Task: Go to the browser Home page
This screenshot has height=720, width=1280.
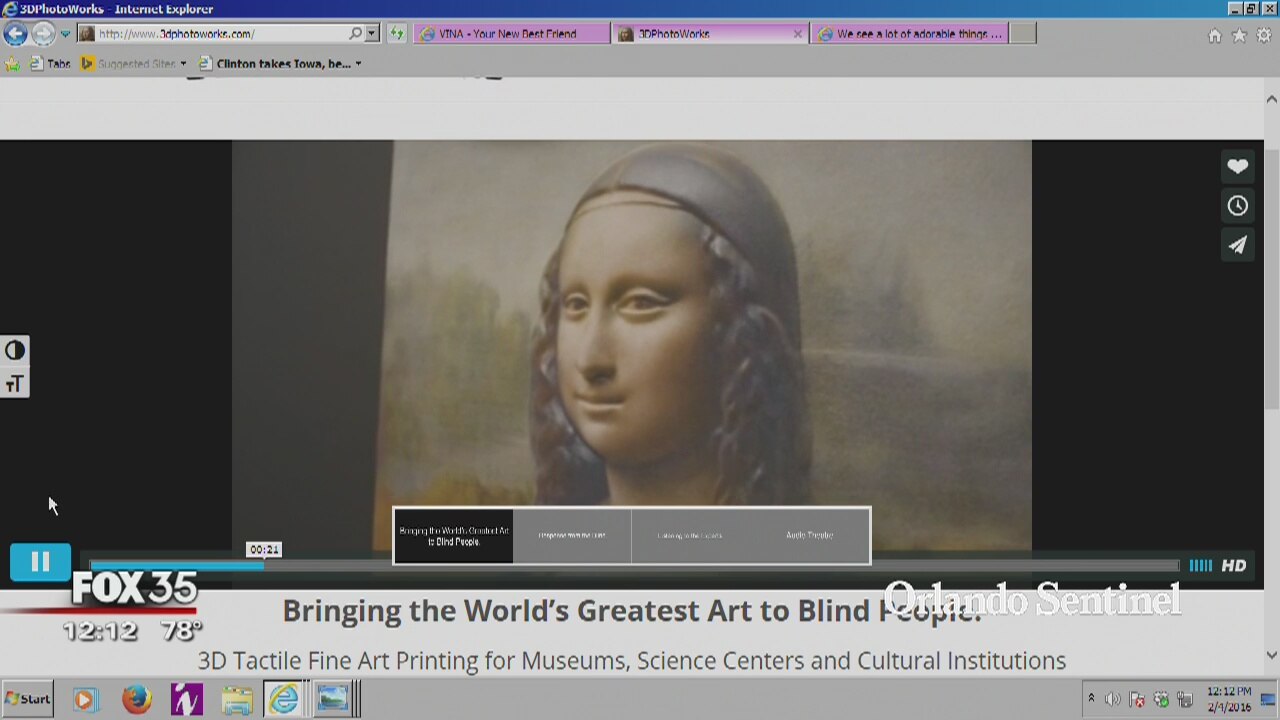Action: point(1214,35)
